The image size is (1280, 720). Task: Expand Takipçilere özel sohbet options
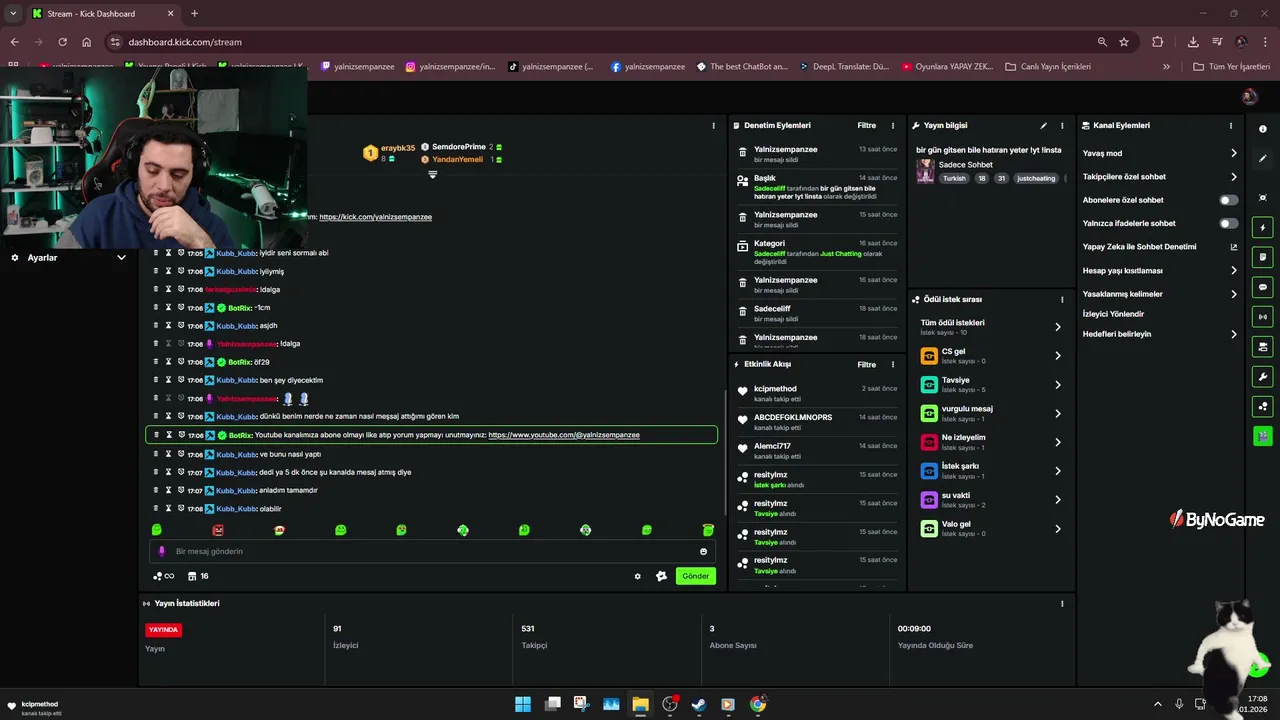click(1233, 177)
